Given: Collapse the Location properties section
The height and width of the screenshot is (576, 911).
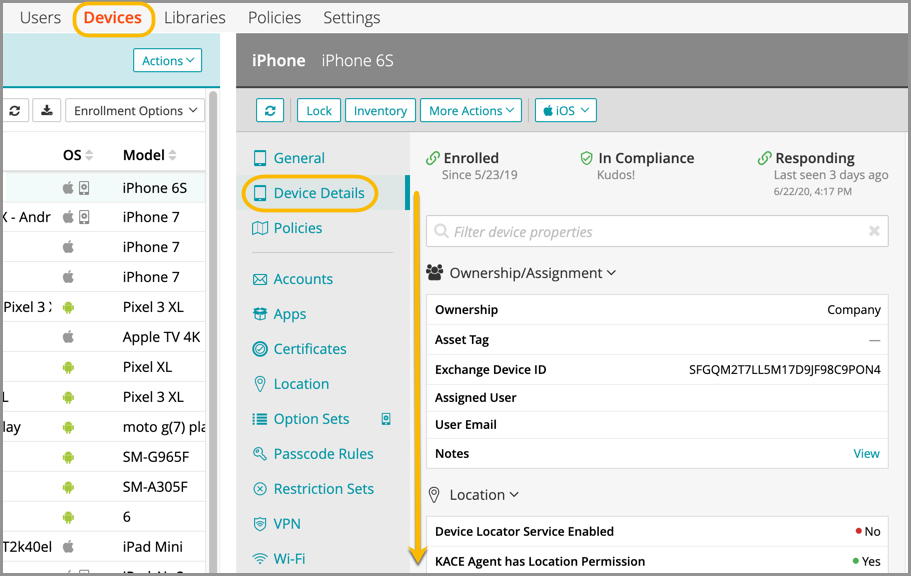Looking at the screenshot, I should 484,494.
